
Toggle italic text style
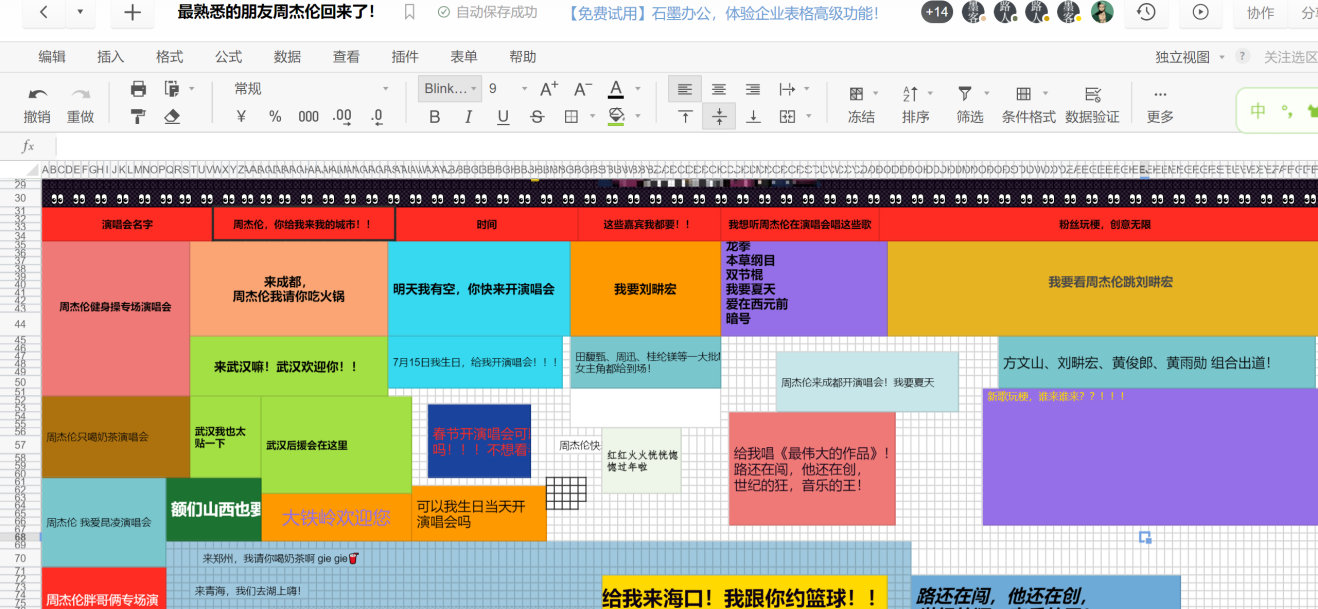click(x=468, y=116)
